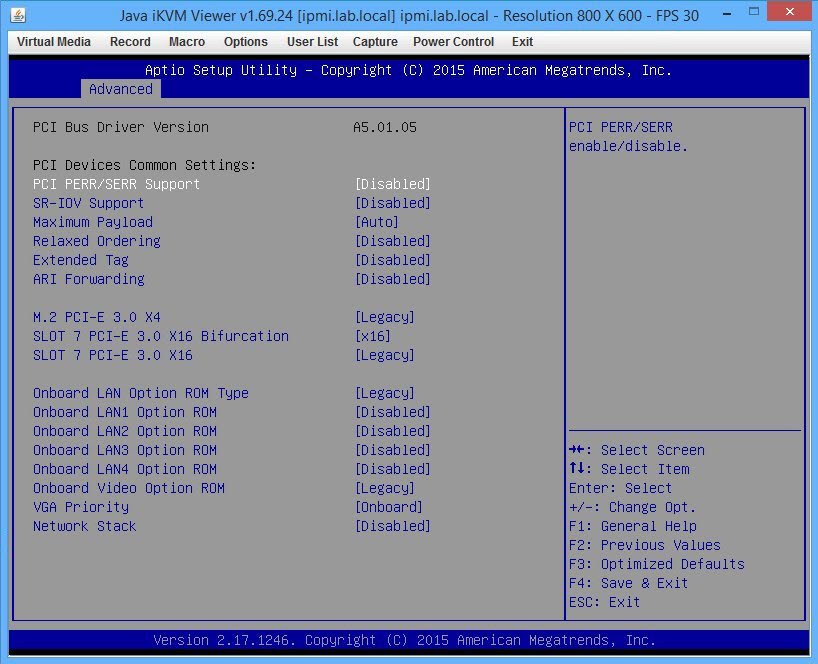Change Onboard LAN1 Option ROM Disabled value
This screenshot has height=664, width=818.
(x=393, y=412)
